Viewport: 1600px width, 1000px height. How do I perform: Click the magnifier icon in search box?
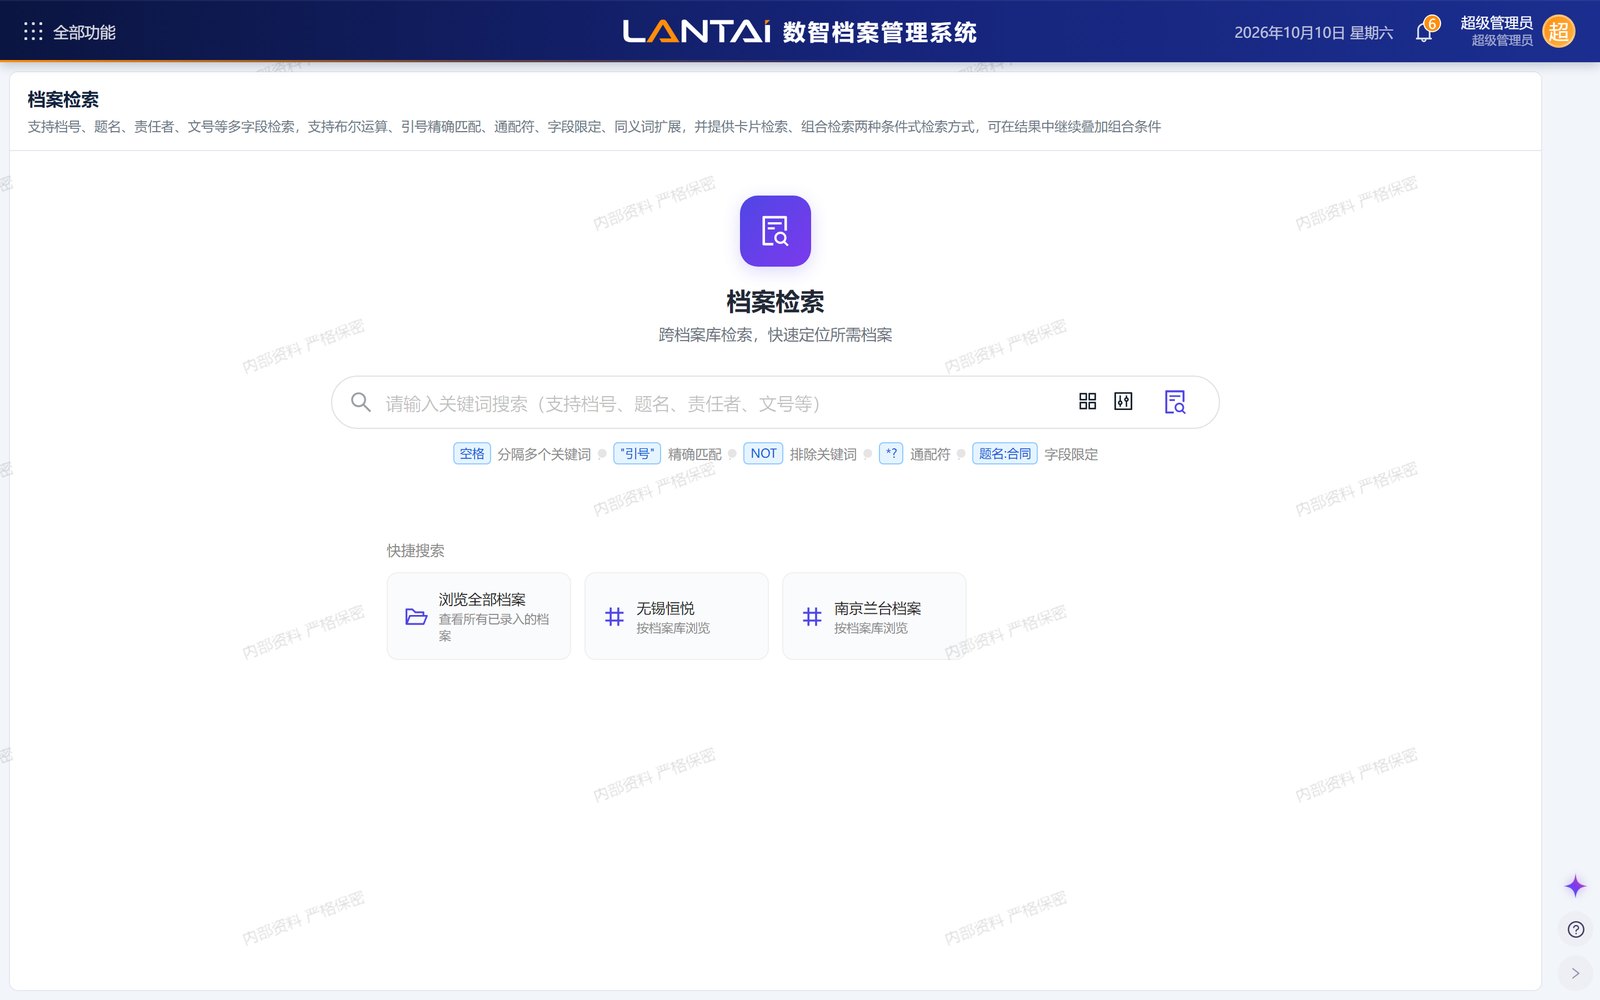[x=361, y=402]
